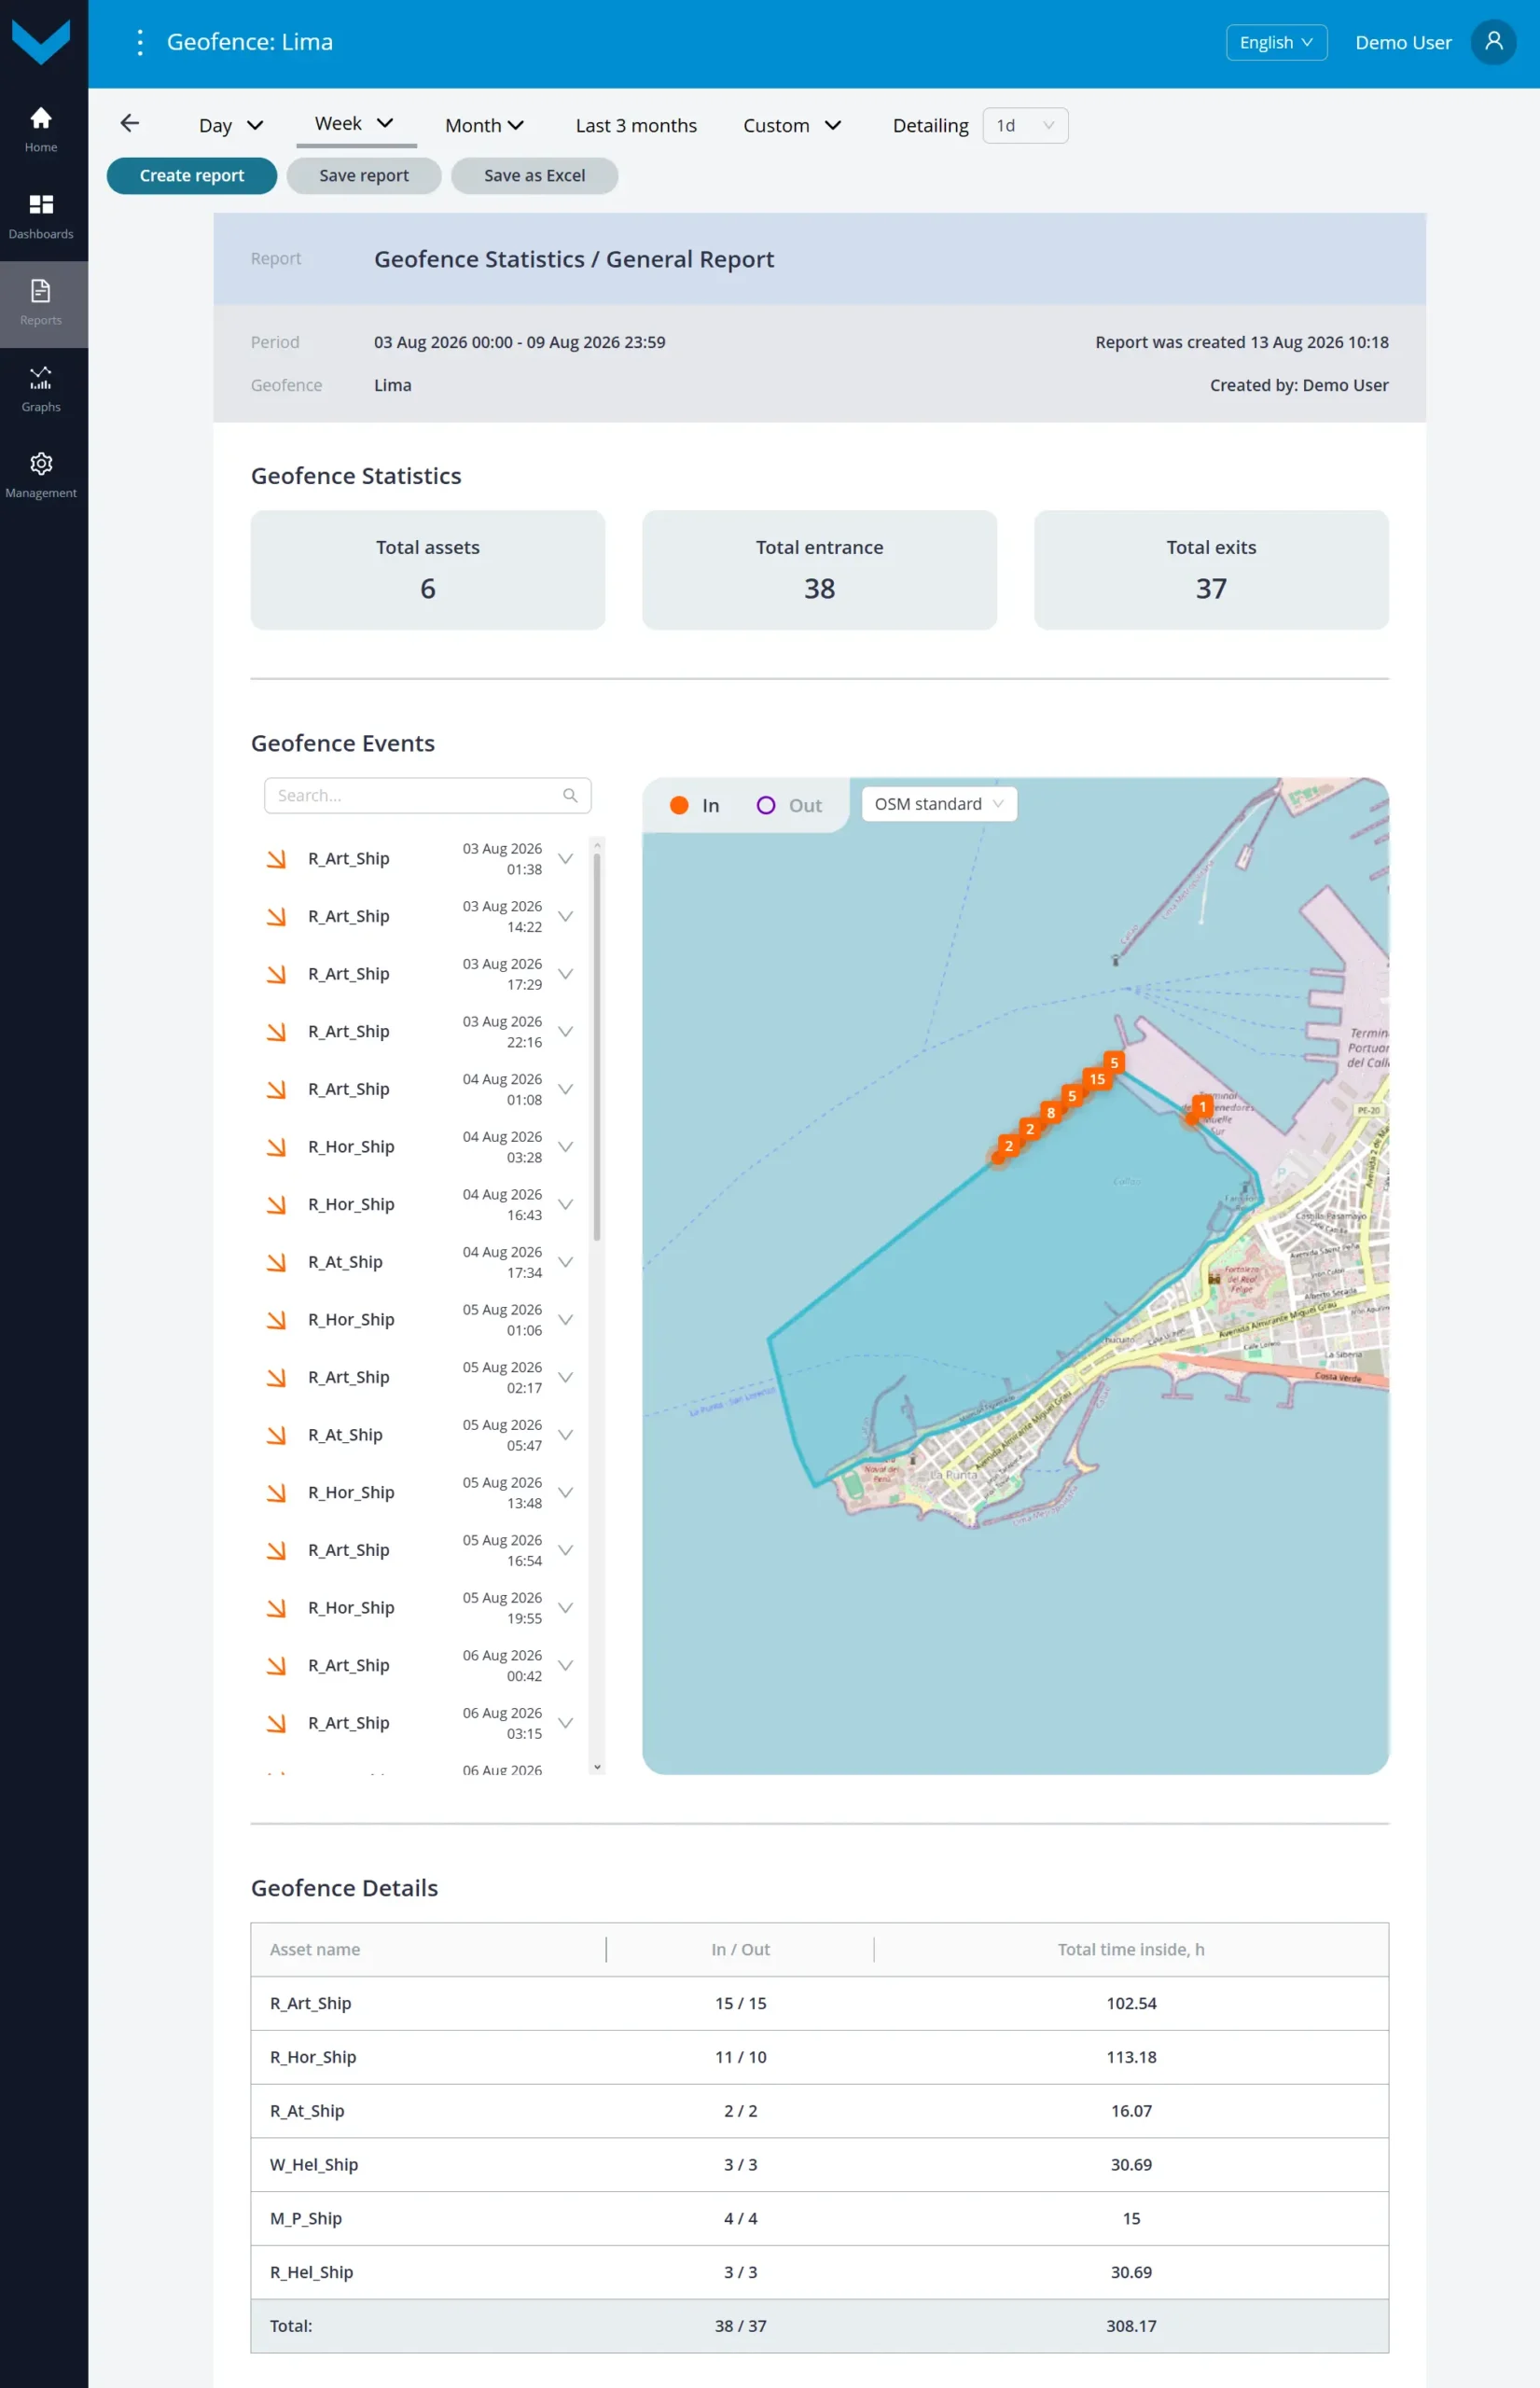1540x2388 pixels.
Task: Click the entry arrow icon for 05 Aug 05:47
Action: coord(276,1435)
